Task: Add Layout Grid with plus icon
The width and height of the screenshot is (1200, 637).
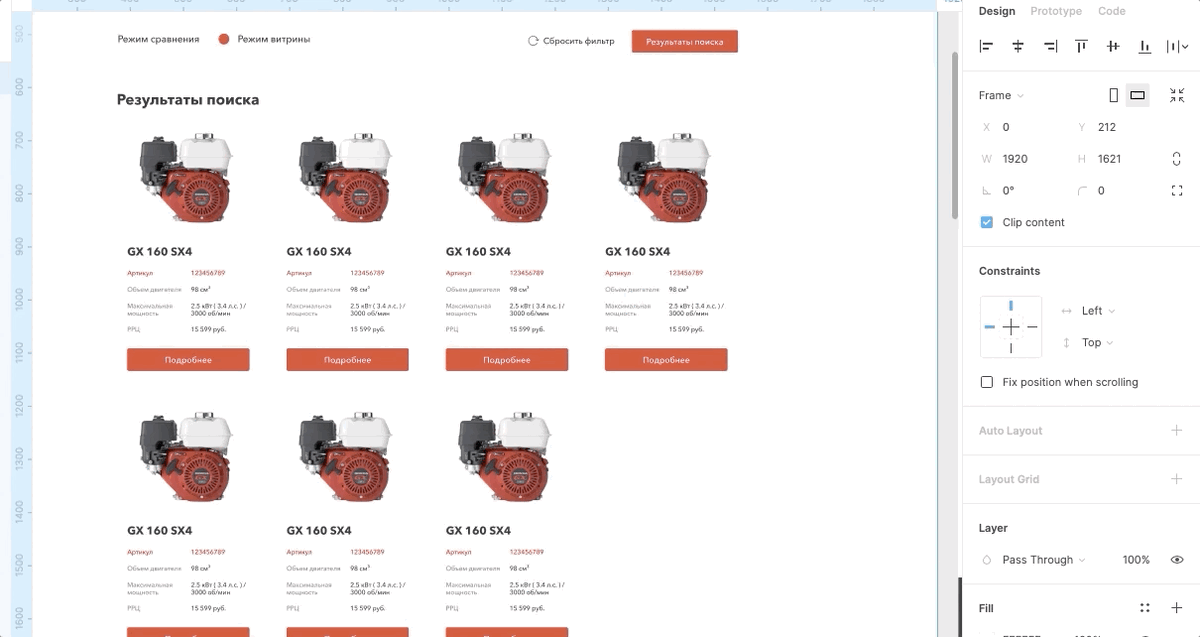Action: point(1177,479)
